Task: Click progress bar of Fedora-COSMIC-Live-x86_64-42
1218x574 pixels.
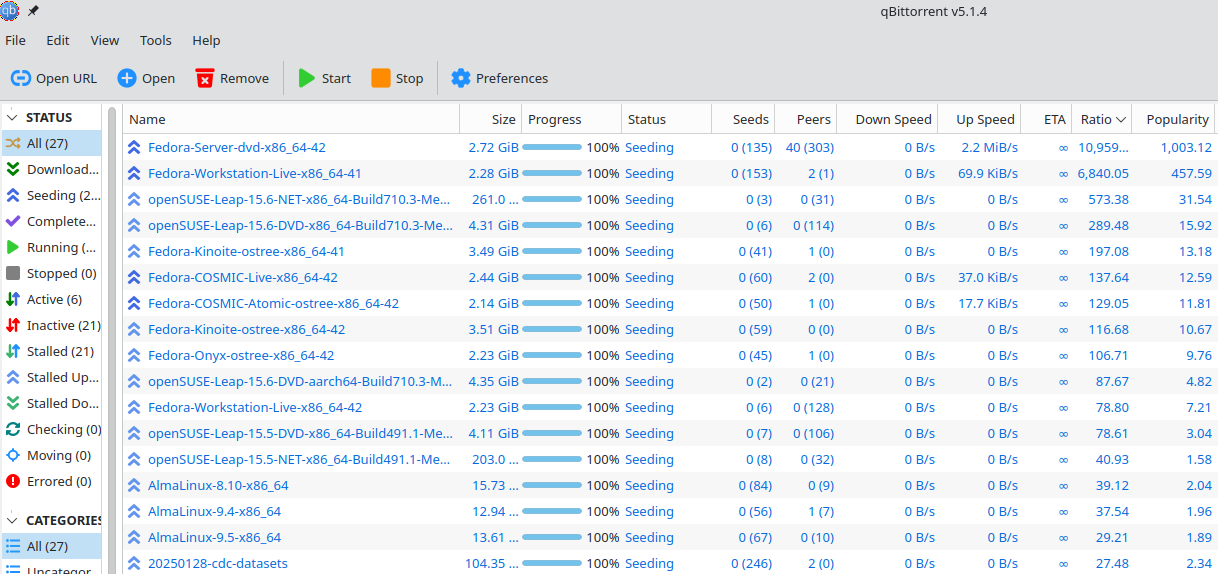Action: pyautogui.click(x=552, y=277)
